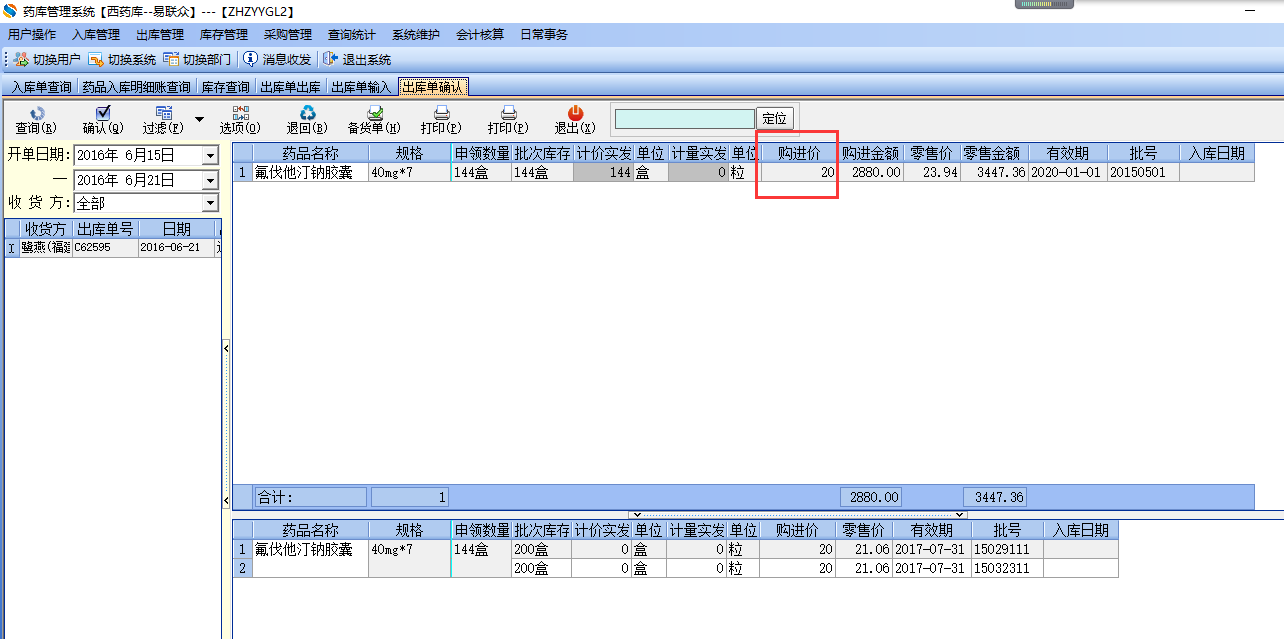This screenshot has width=1284, height=639.
Task: Run the 查询(R) query
Action: click(35, 121)
